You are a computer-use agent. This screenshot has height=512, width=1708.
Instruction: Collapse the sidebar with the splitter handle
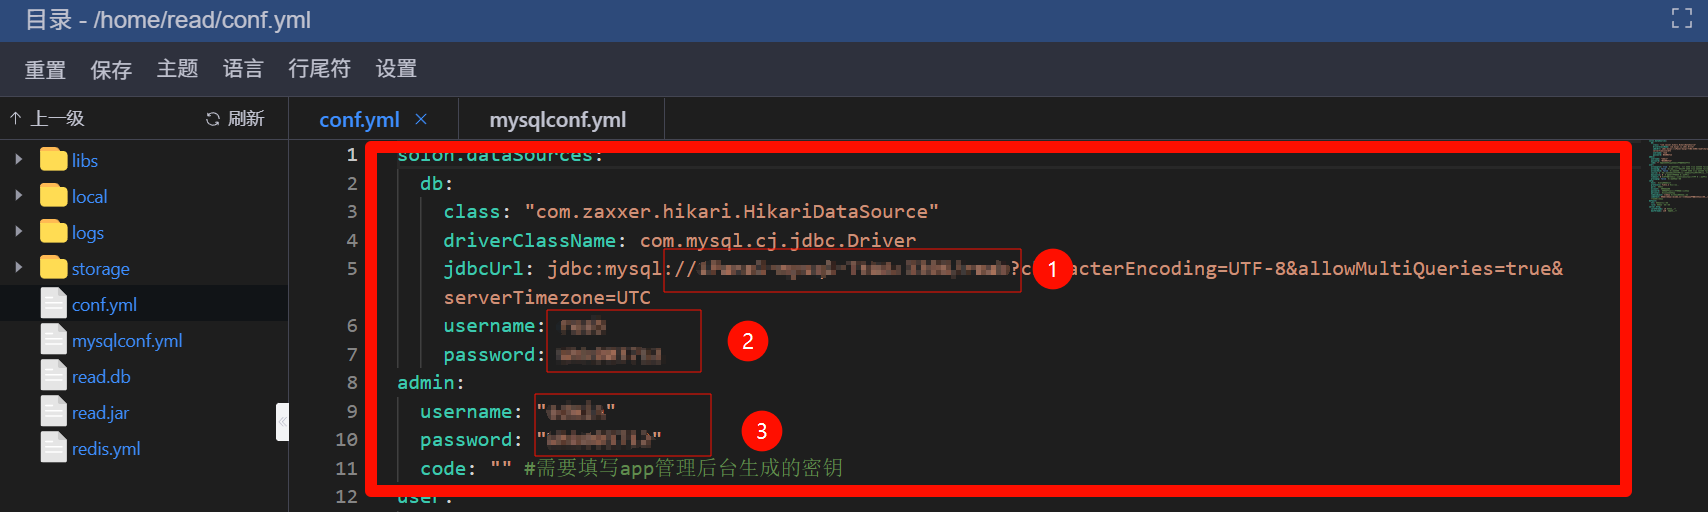click(x=282, y=422)
